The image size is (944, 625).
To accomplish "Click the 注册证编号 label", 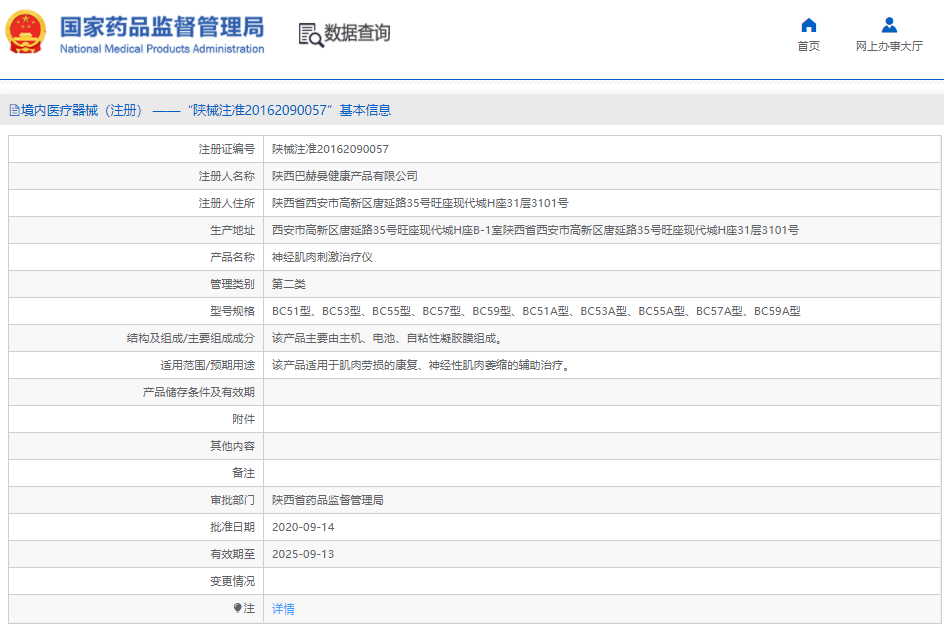I will click(226, 149).
